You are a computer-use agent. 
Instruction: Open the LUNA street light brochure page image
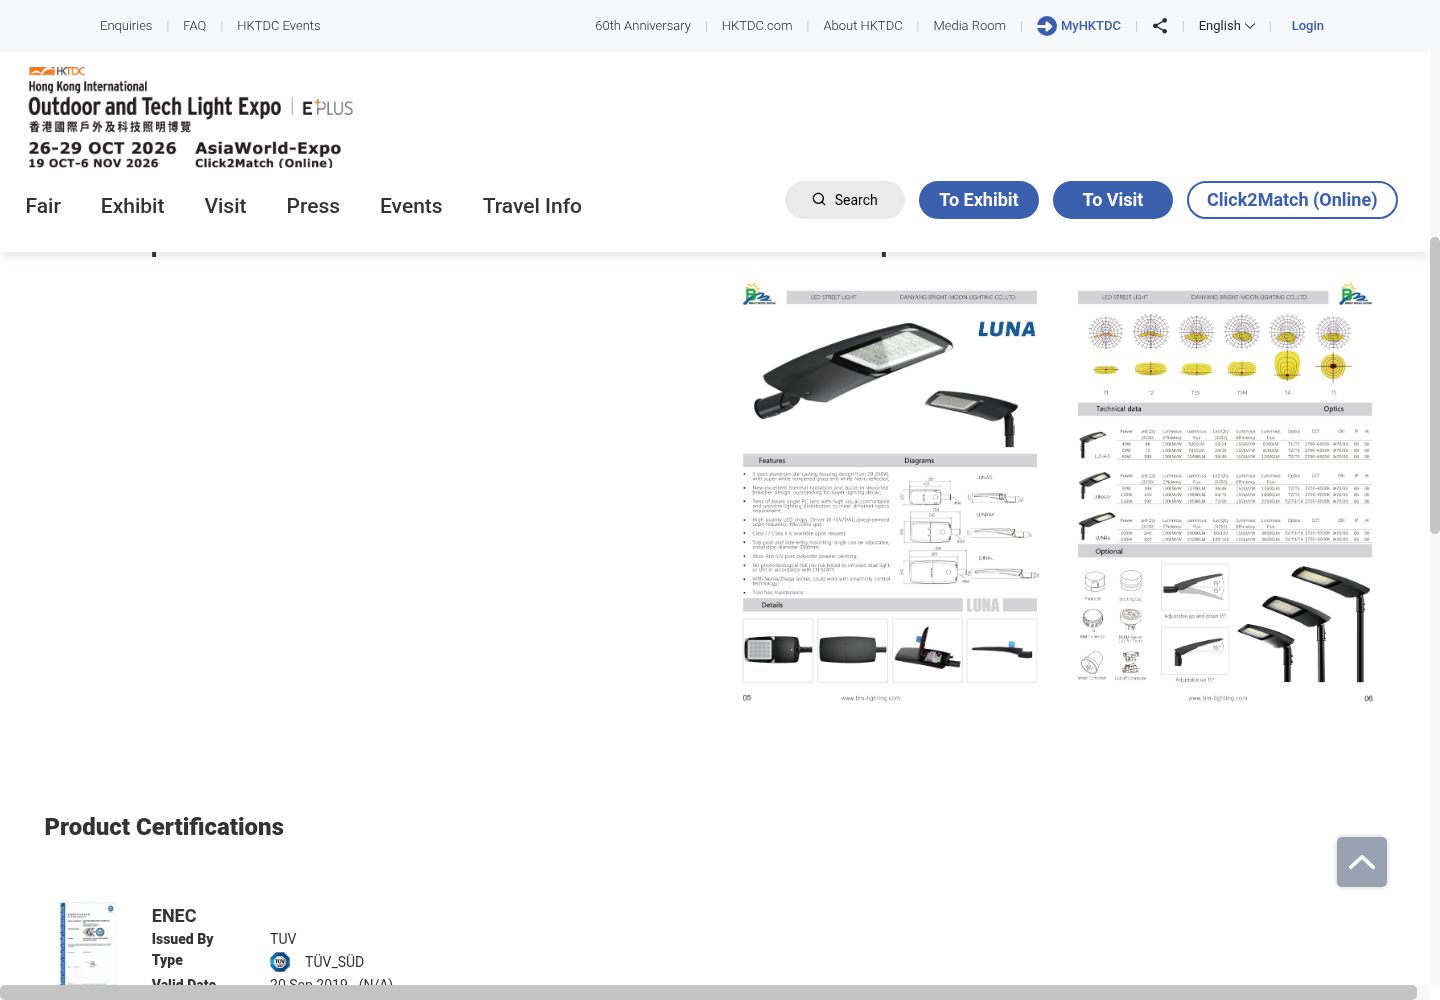point(890,493)
